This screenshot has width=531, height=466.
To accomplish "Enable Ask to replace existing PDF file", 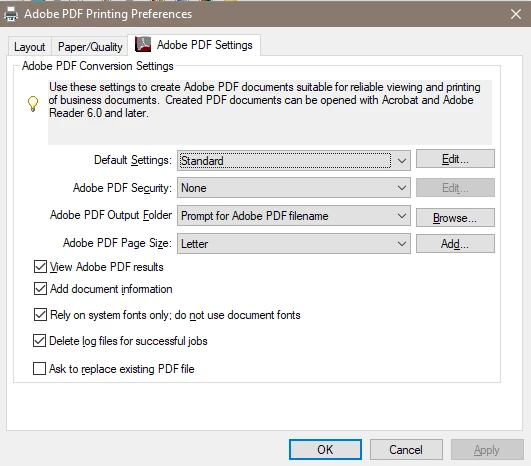I will point(39,368).
